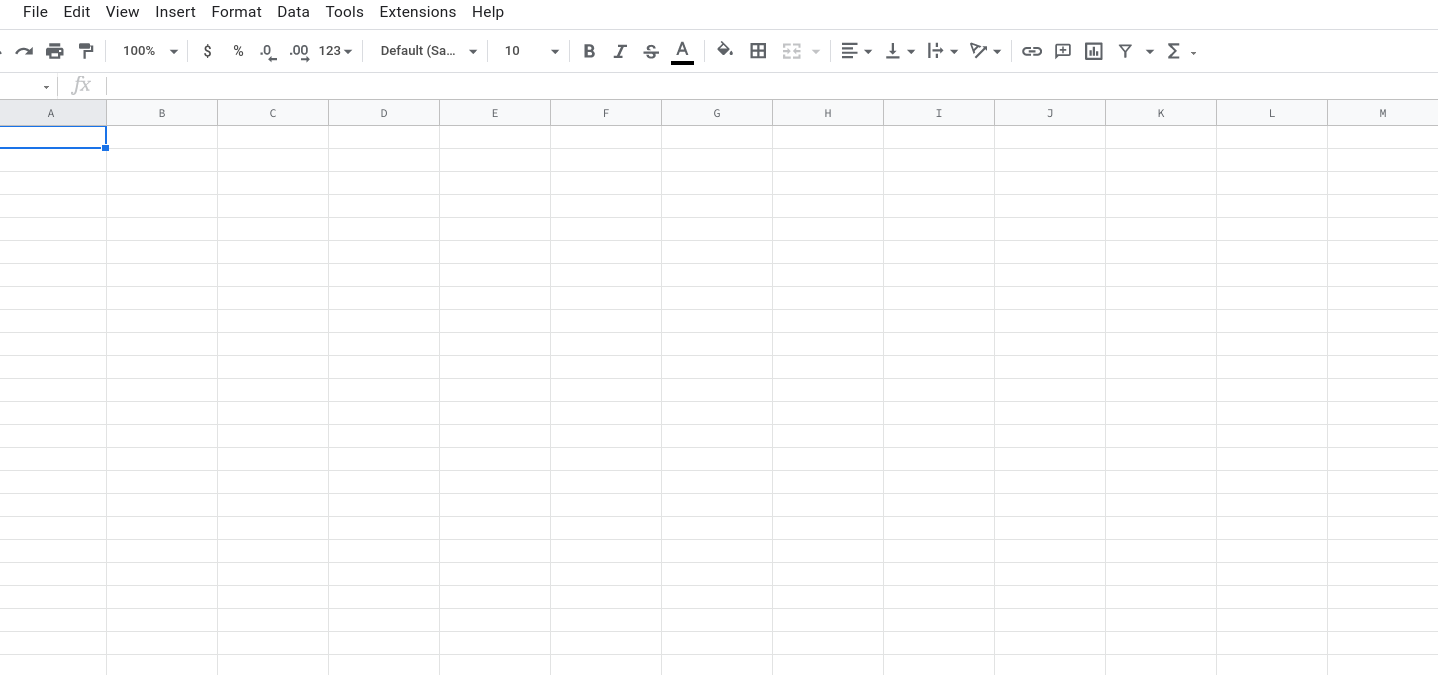The height and width of the screenshot is (675, 1438).
Task: Increase decimal places icon
Action: 299,52
